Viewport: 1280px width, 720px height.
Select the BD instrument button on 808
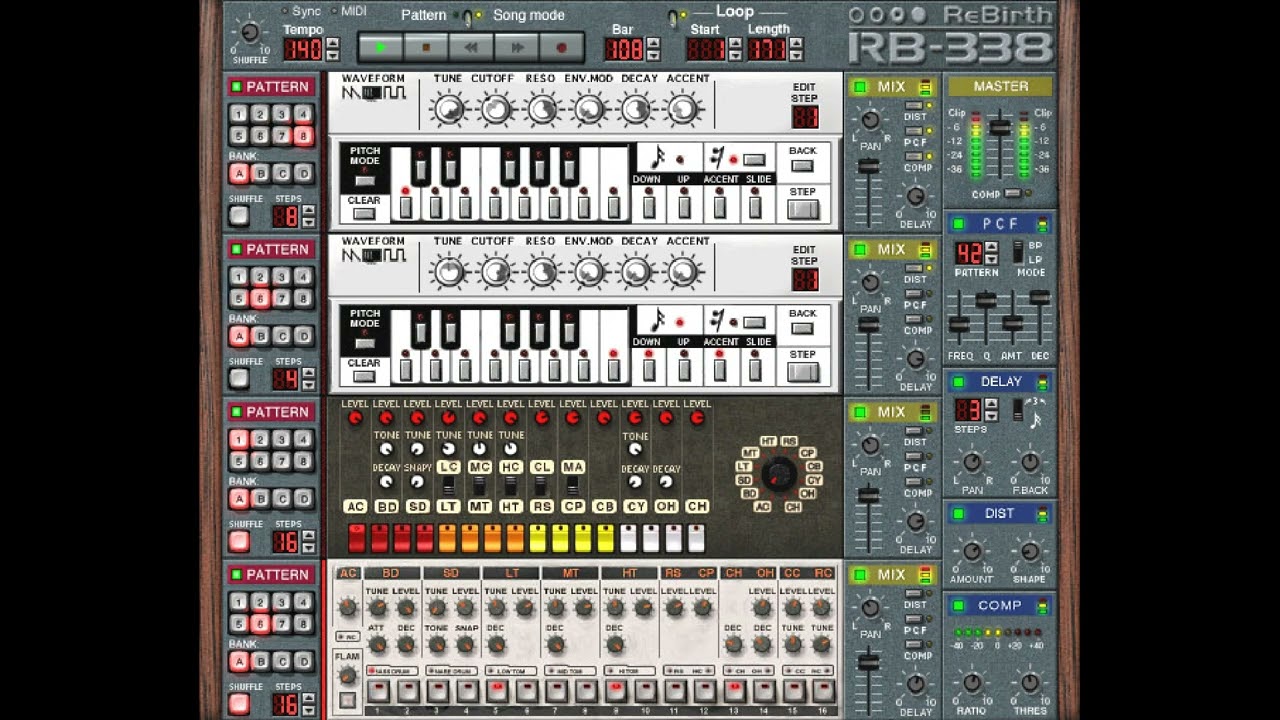click(386, 507)
